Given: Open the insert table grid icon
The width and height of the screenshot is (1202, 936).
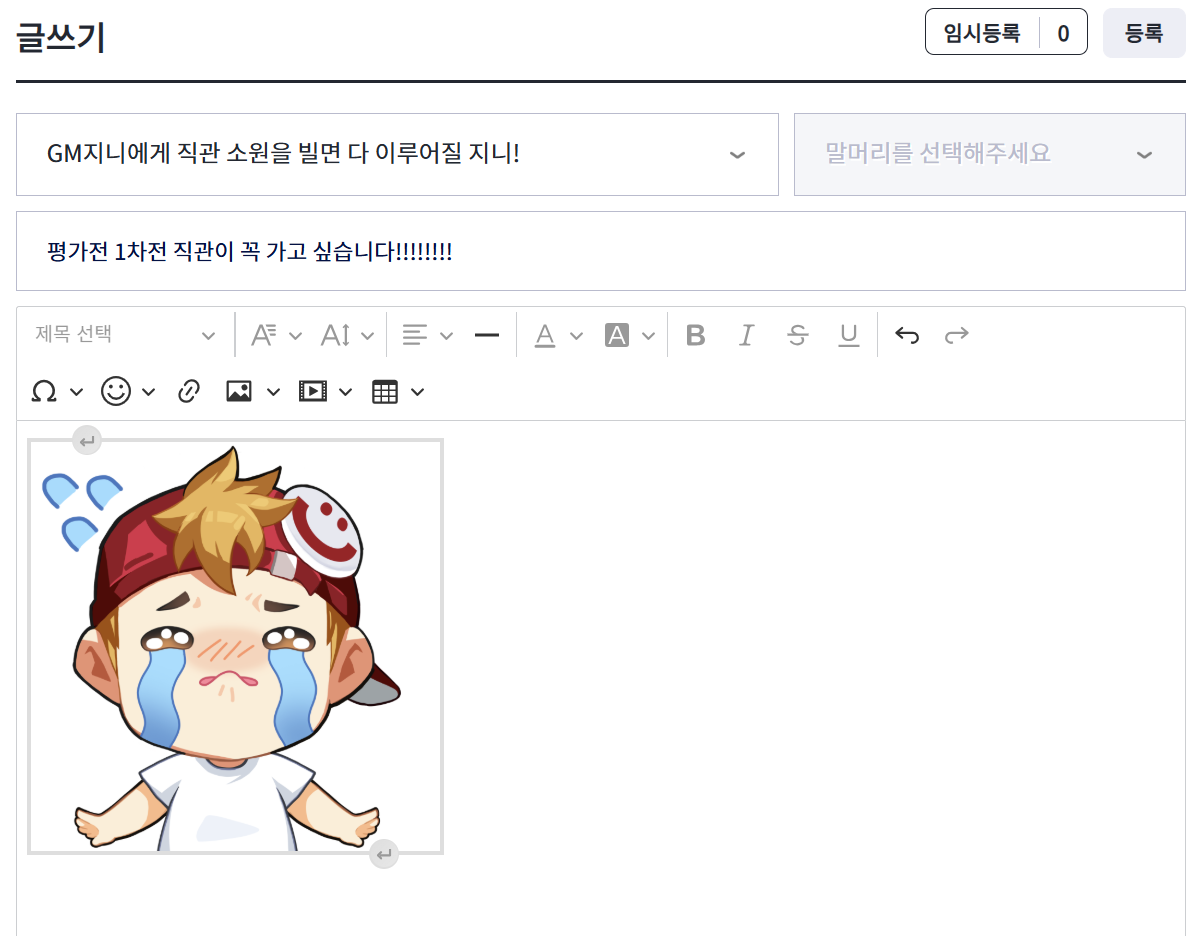Looking at the screenshot, I should pyautogui.click(x=385, y=392).
